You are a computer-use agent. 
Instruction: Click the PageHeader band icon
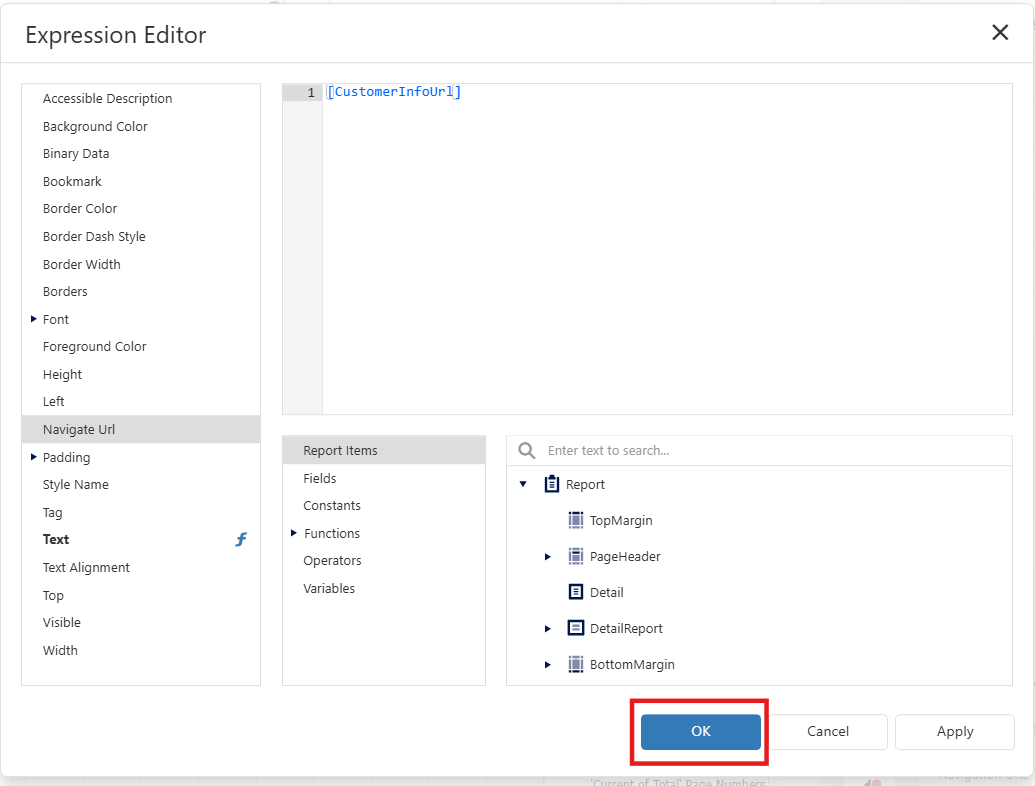(575, 556)
